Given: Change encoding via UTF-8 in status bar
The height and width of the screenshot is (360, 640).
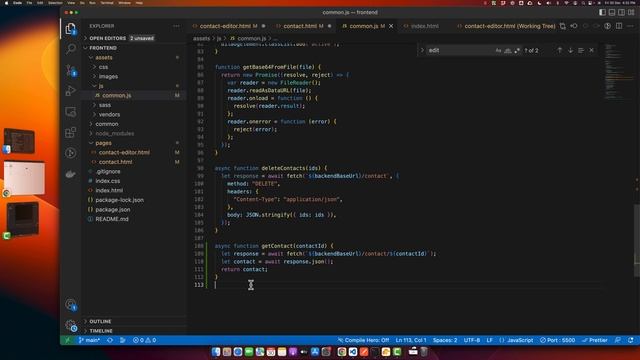Looking at the screenshot, I should click(472, 340).
